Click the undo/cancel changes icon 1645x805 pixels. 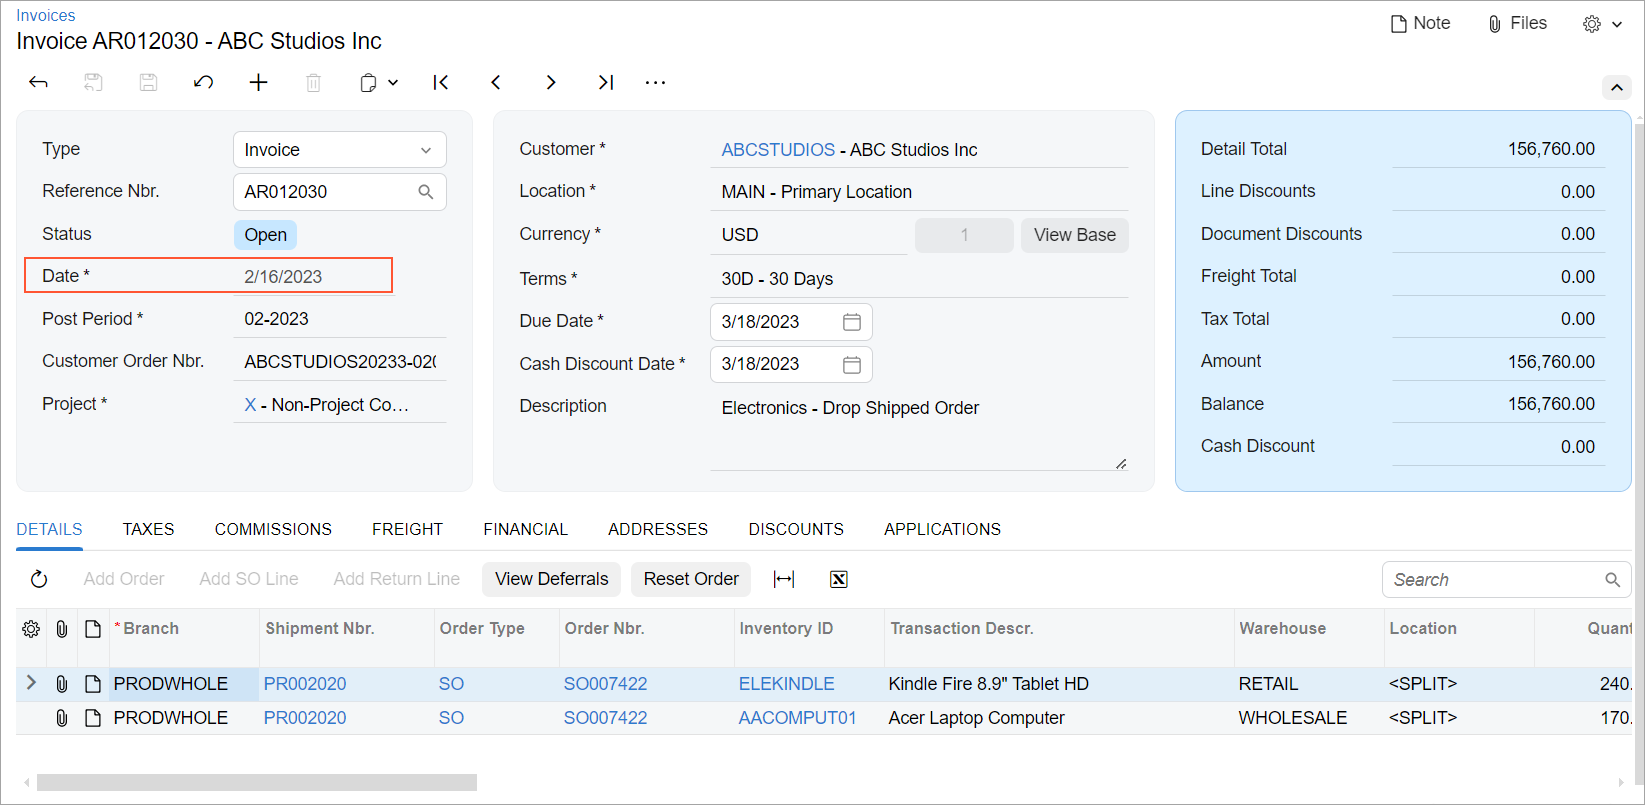point(203,83)
